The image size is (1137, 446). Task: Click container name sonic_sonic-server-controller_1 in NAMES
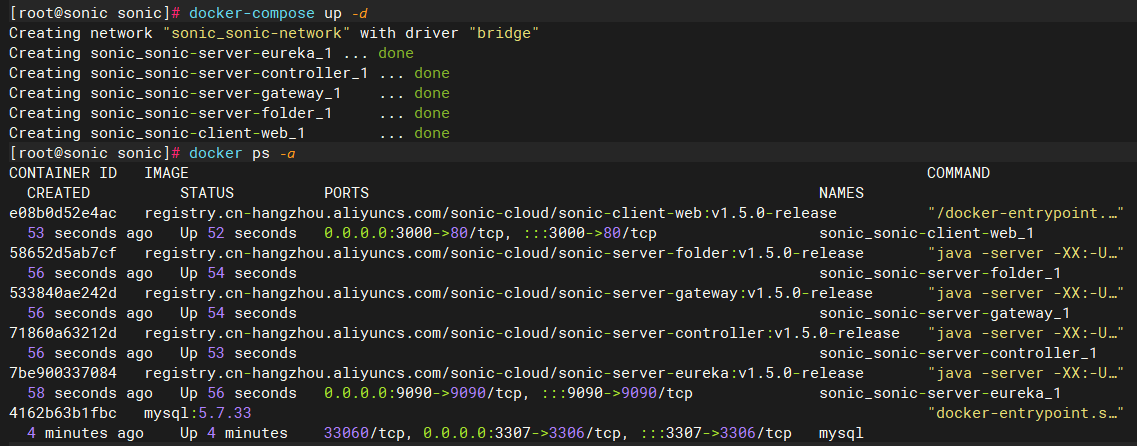tap(958, 353)
